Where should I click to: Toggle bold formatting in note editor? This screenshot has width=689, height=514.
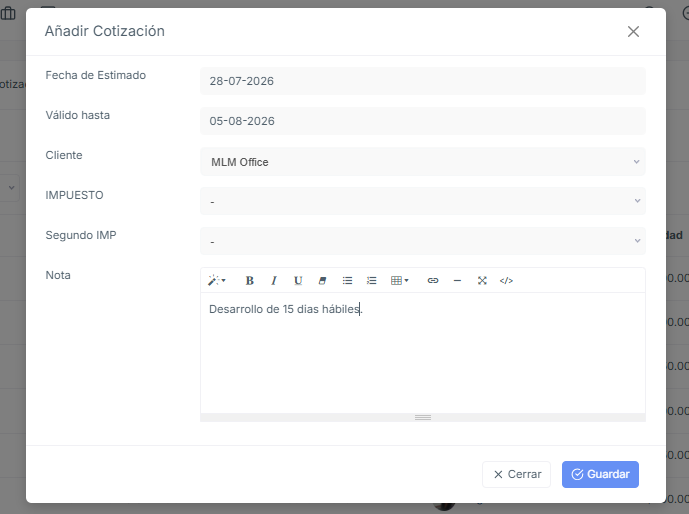pyautogui.click(x=250, y=280)
